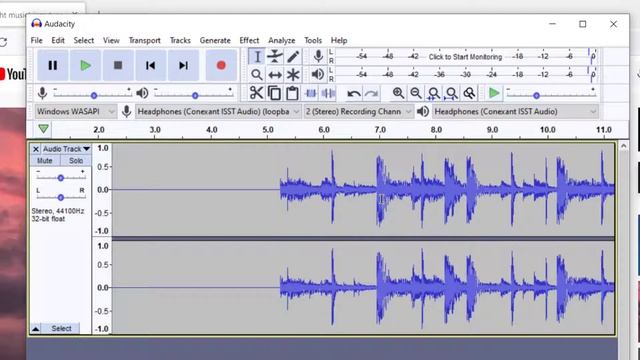Click the track gain slider handle

click(60, 178)
